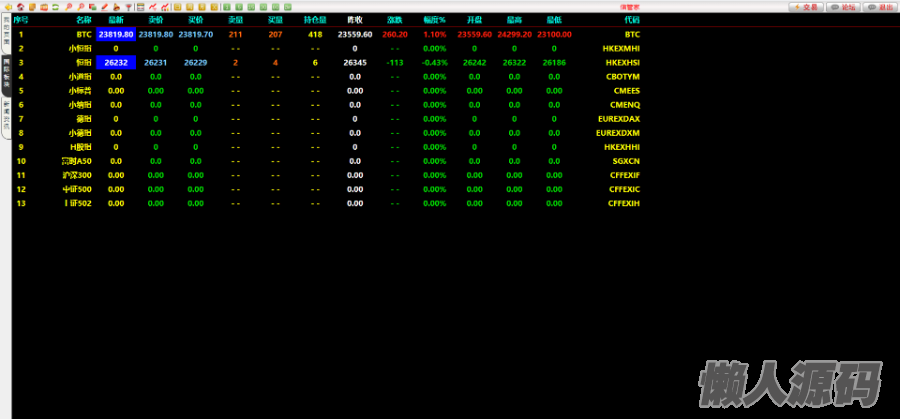The height and width of the screenshot is (419, 900).
Task: Click the green refresh arrows icon
Action: [56, 7]
